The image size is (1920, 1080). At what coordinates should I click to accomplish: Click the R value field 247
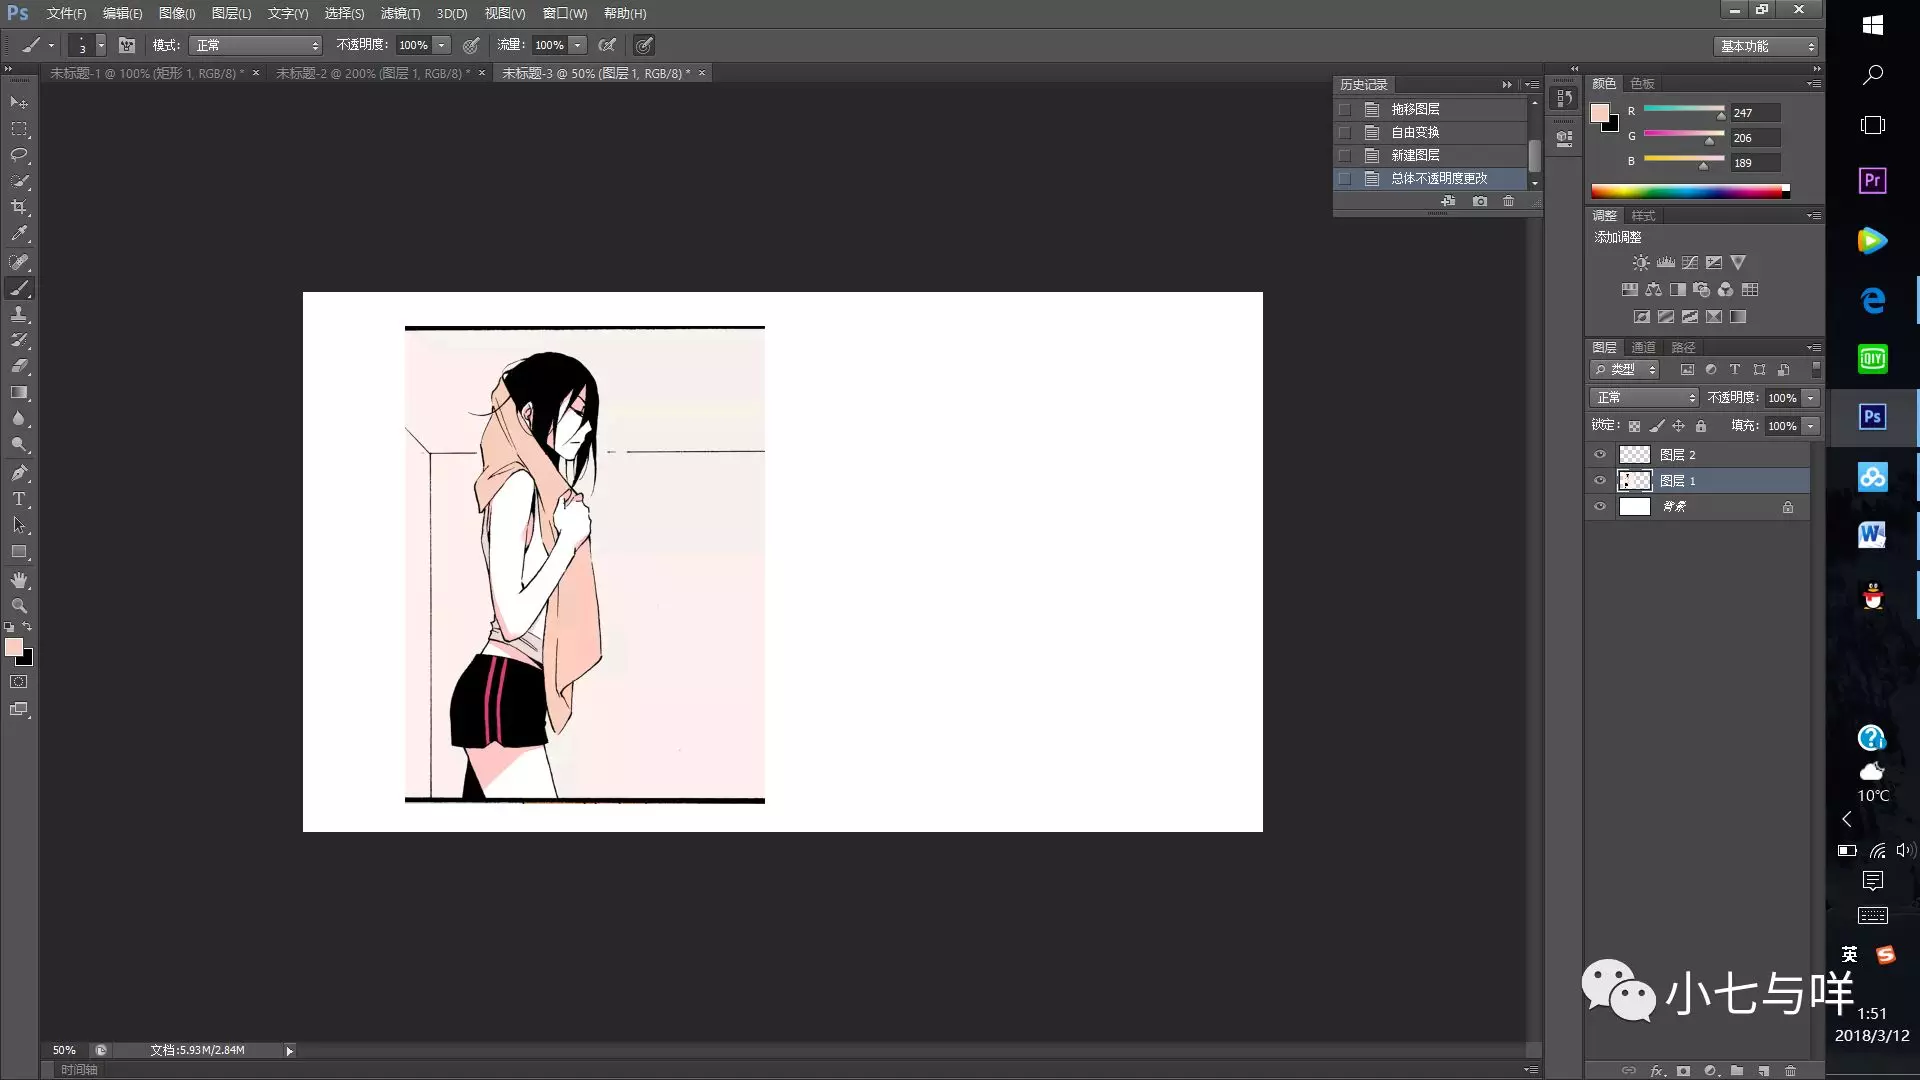click(x=1755, y=113)
